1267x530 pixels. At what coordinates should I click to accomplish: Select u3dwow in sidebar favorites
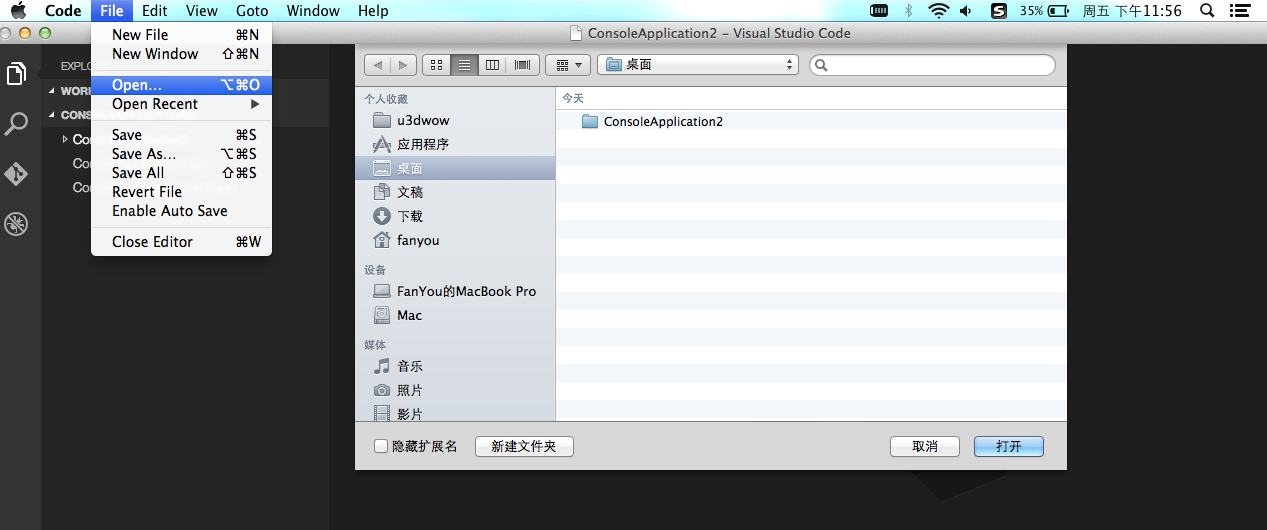[x=455, y=120]
